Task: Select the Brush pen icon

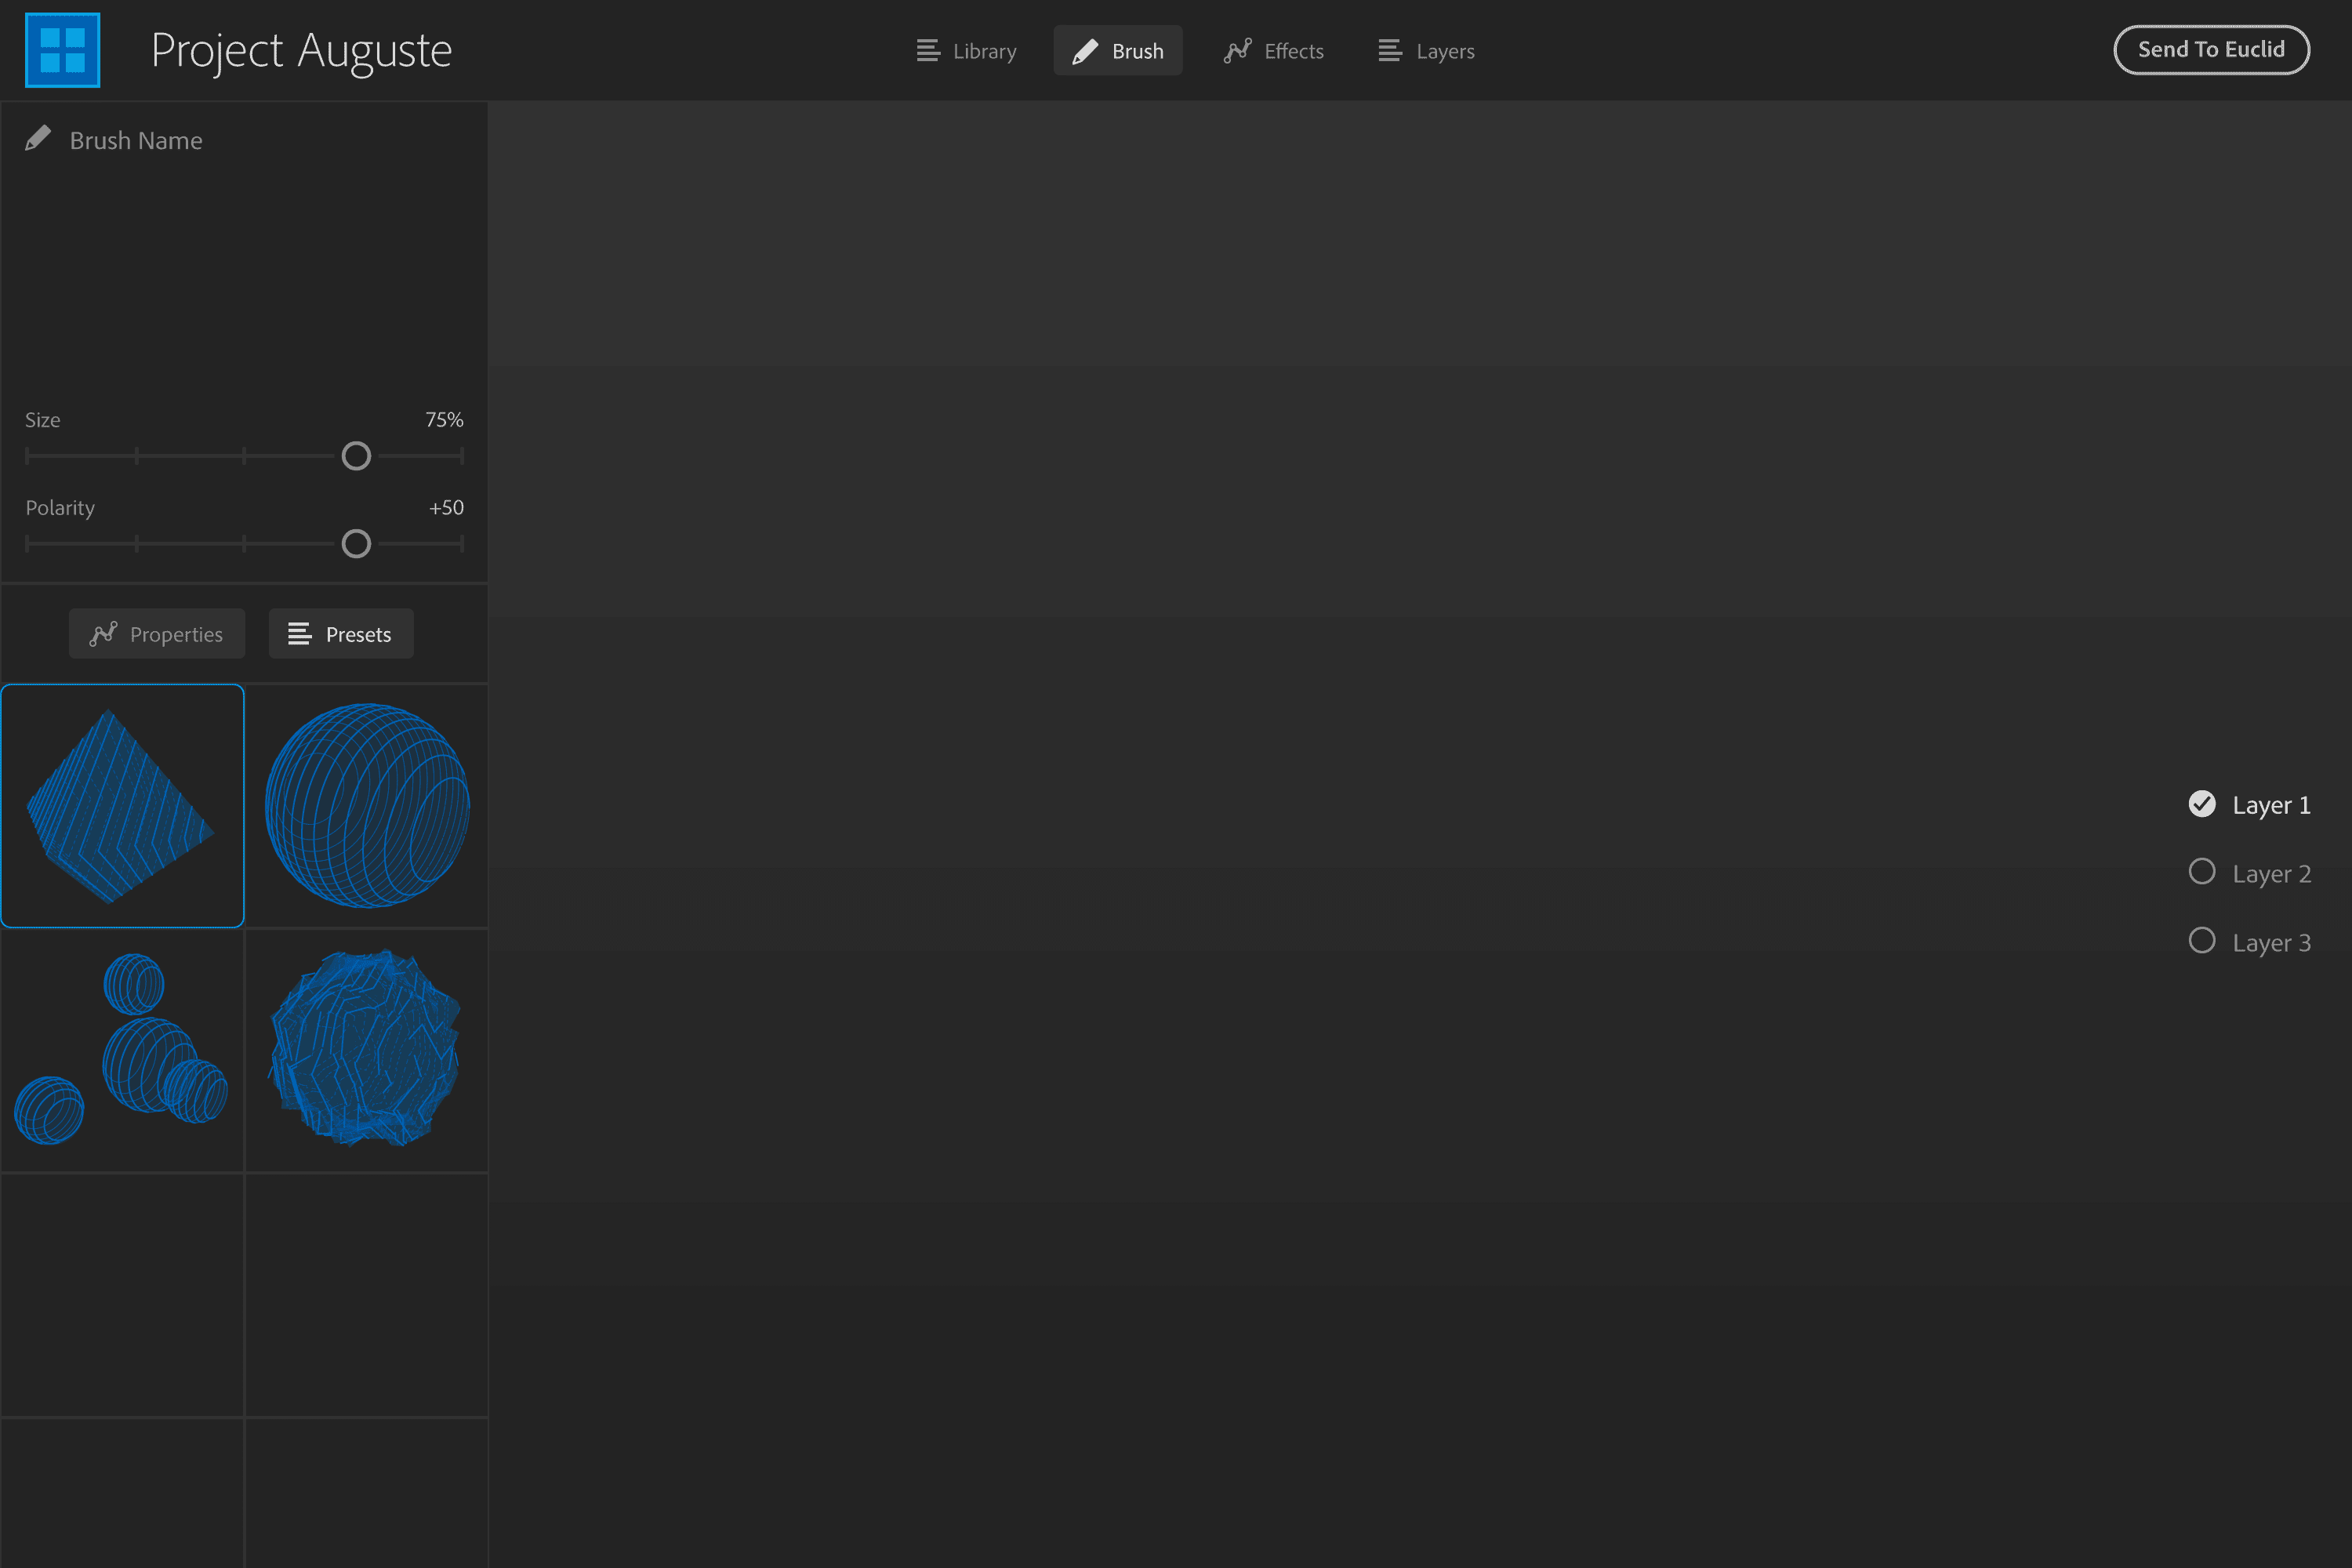Action: [x=1084, y=50]
